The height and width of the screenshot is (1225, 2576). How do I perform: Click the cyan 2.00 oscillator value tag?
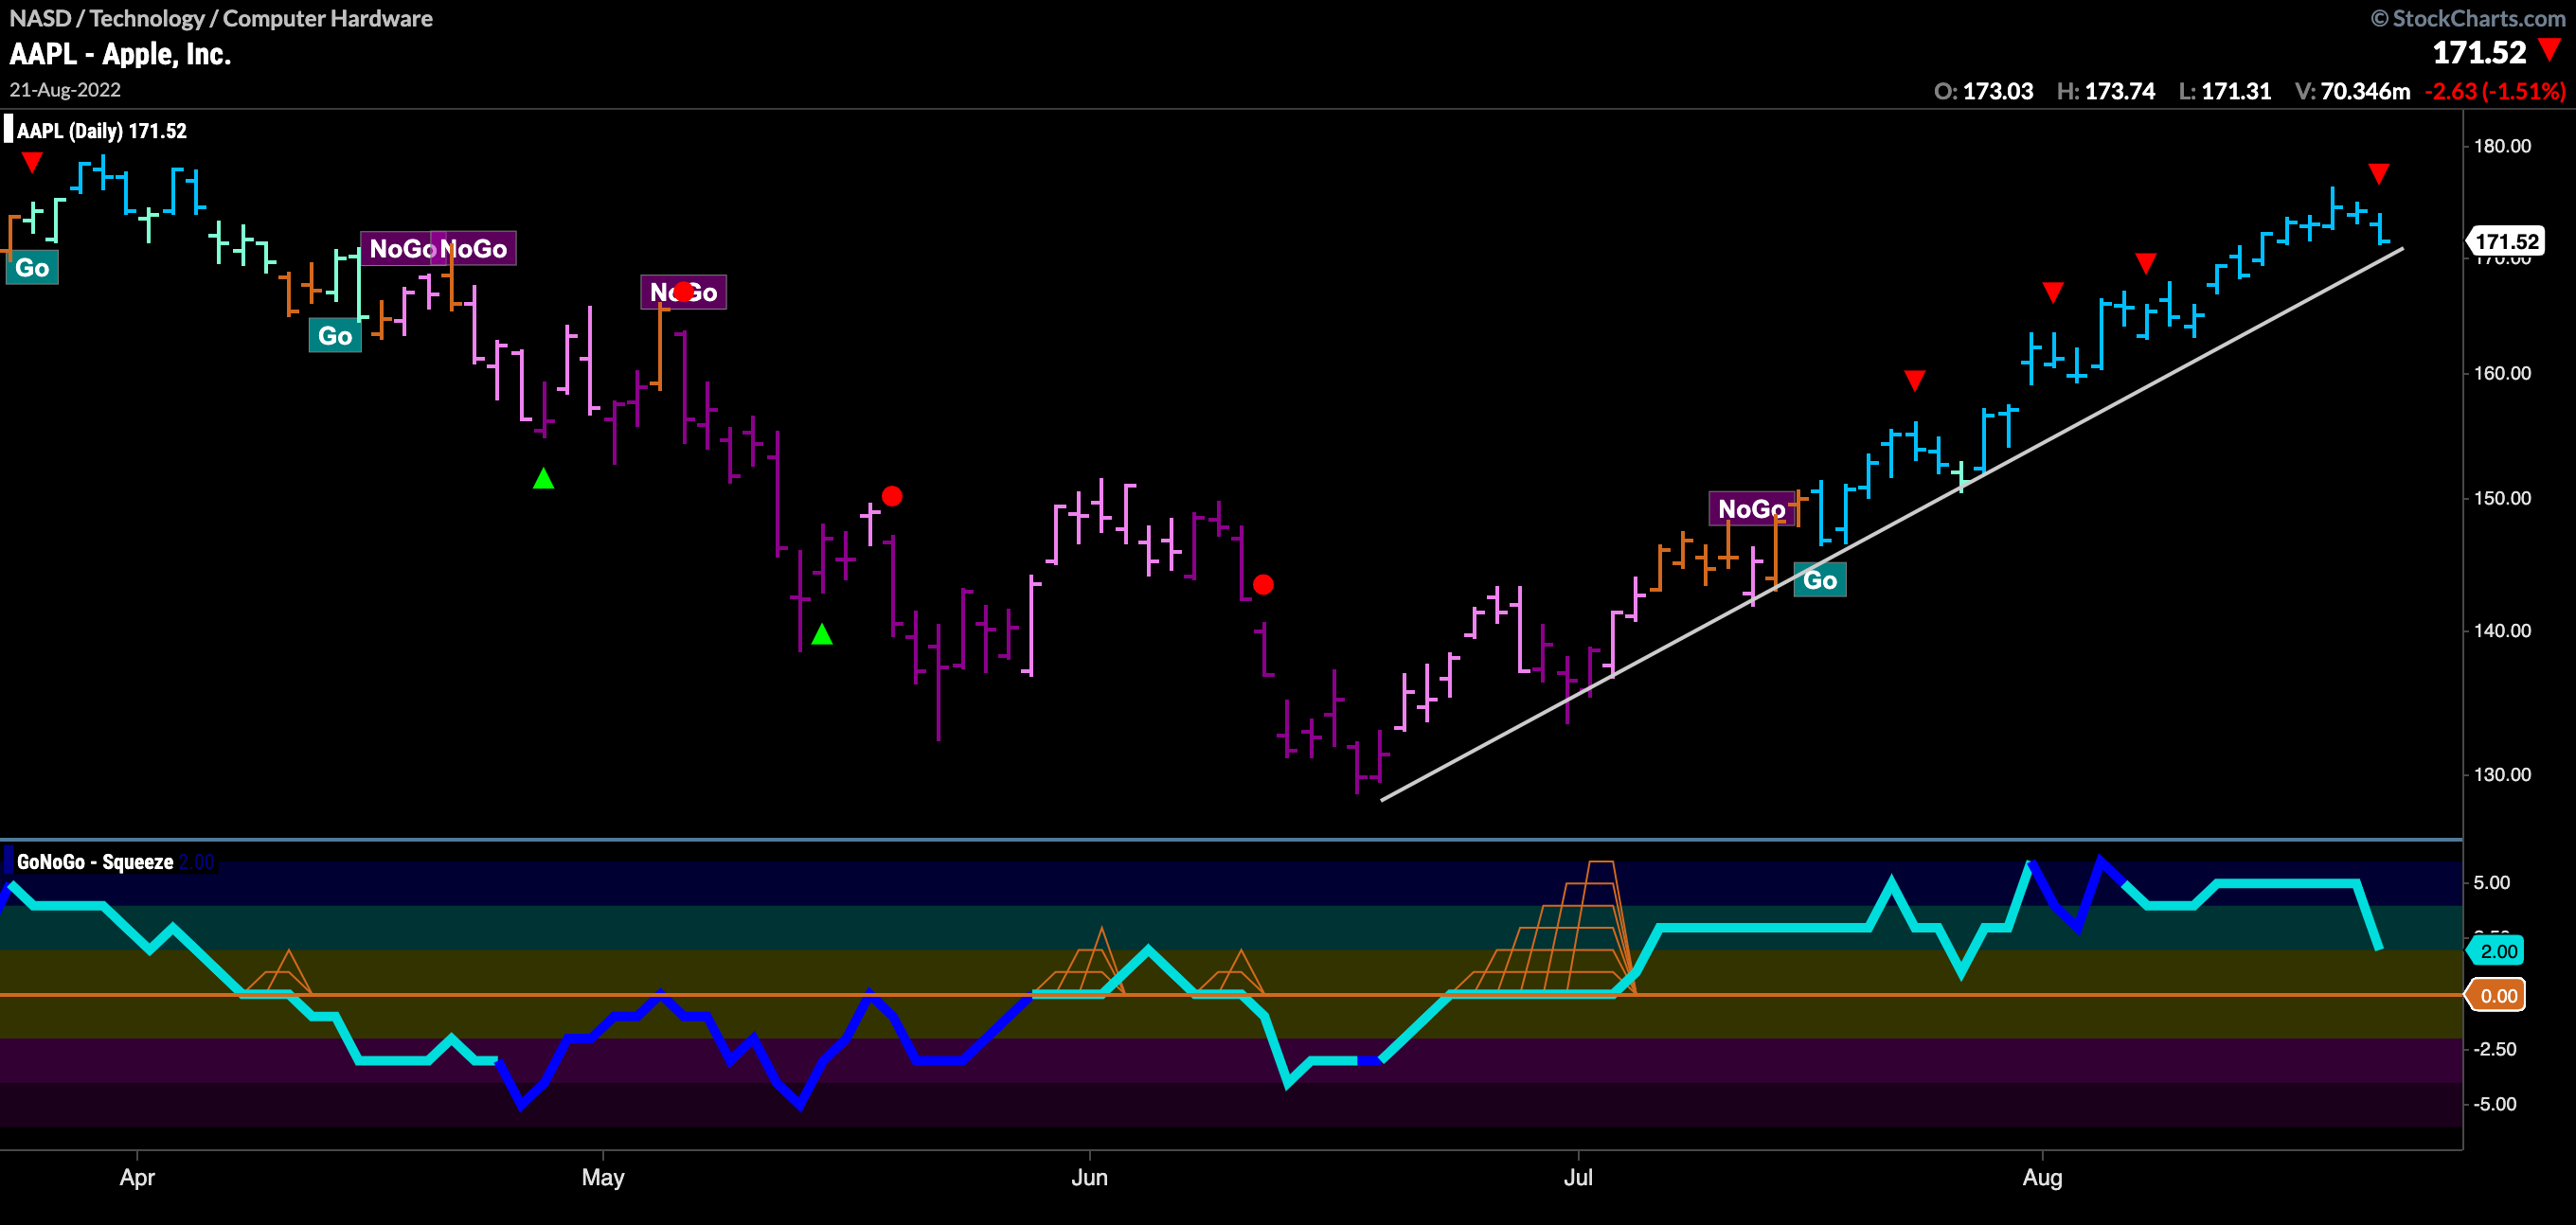click(2498, 951)
